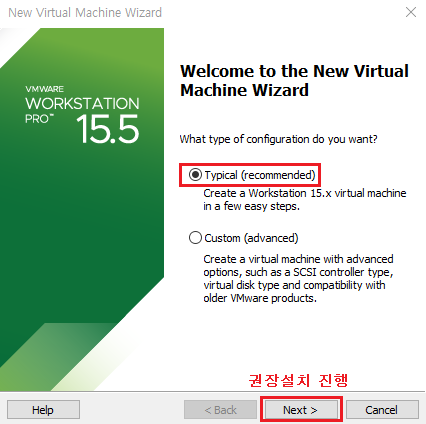The image size is (426, 424).
Task: Click the 'Create a Workstation 15.x virtual machine' description
Action: 305,200
